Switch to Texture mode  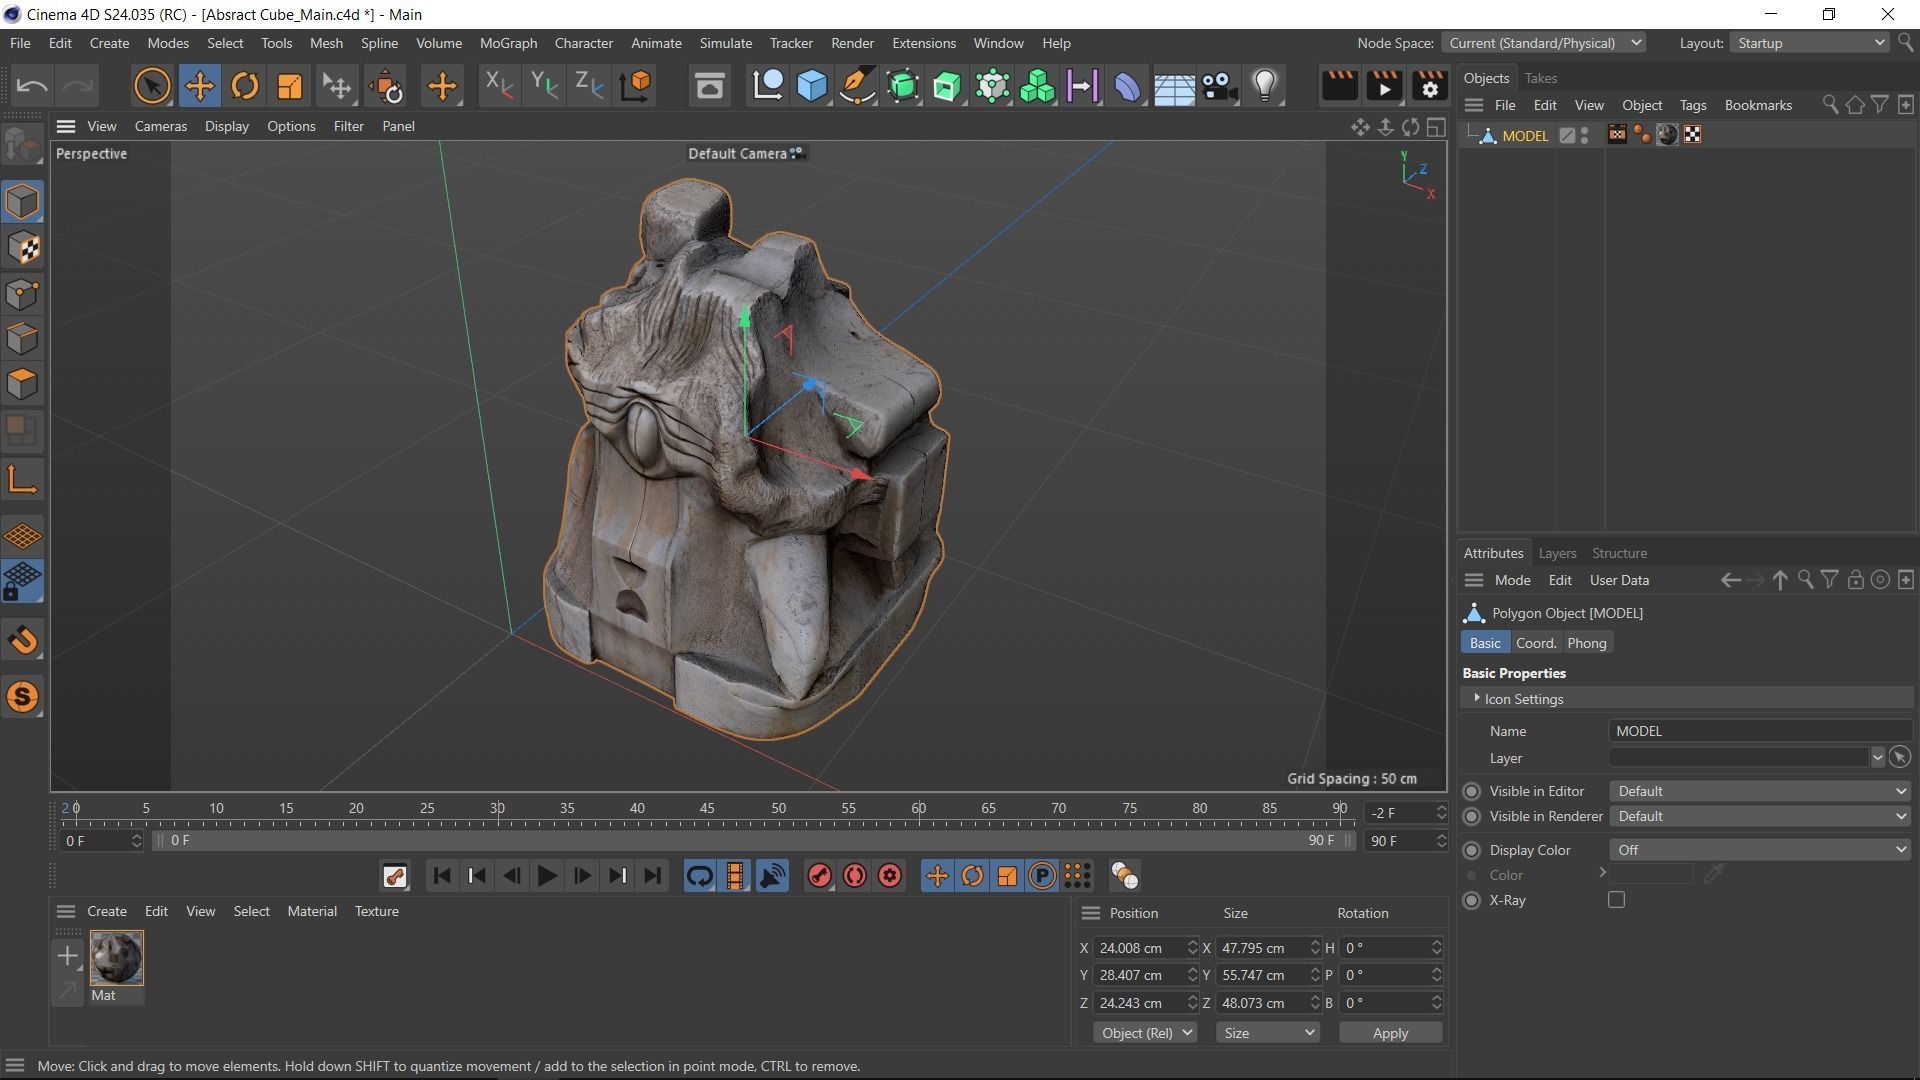[x=22, y=248]
